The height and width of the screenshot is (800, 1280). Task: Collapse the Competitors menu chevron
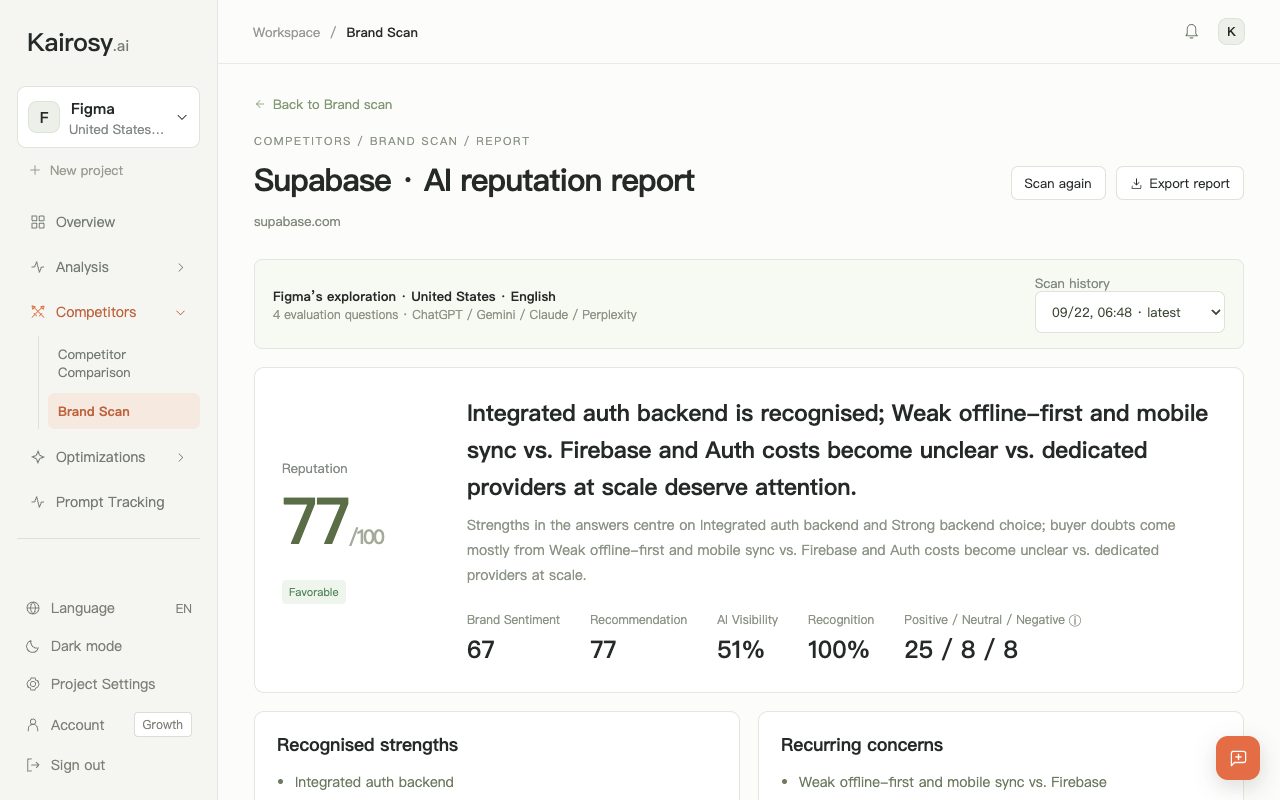click(181, 312)
